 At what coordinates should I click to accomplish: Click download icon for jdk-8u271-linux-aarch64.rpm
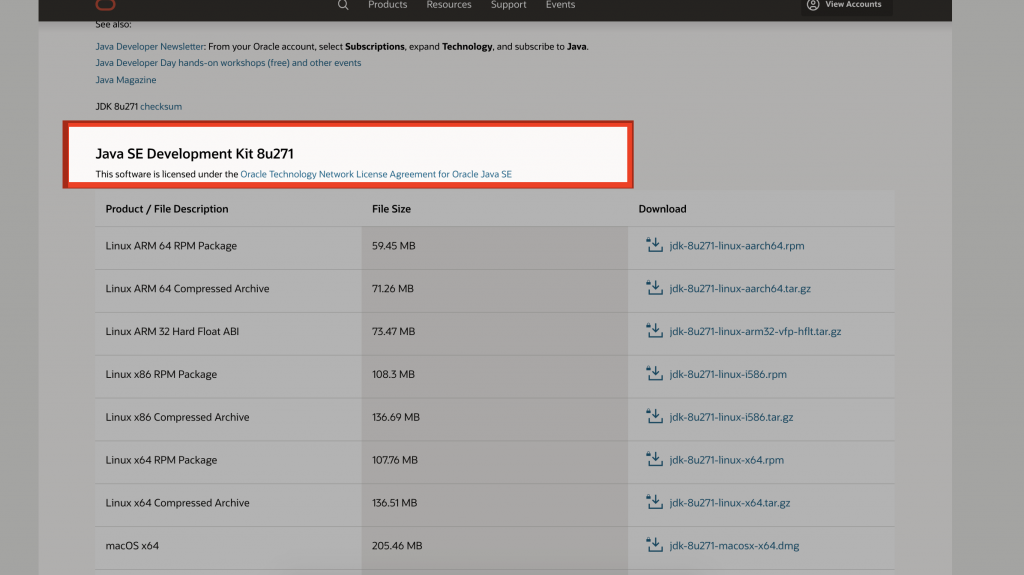654,245
